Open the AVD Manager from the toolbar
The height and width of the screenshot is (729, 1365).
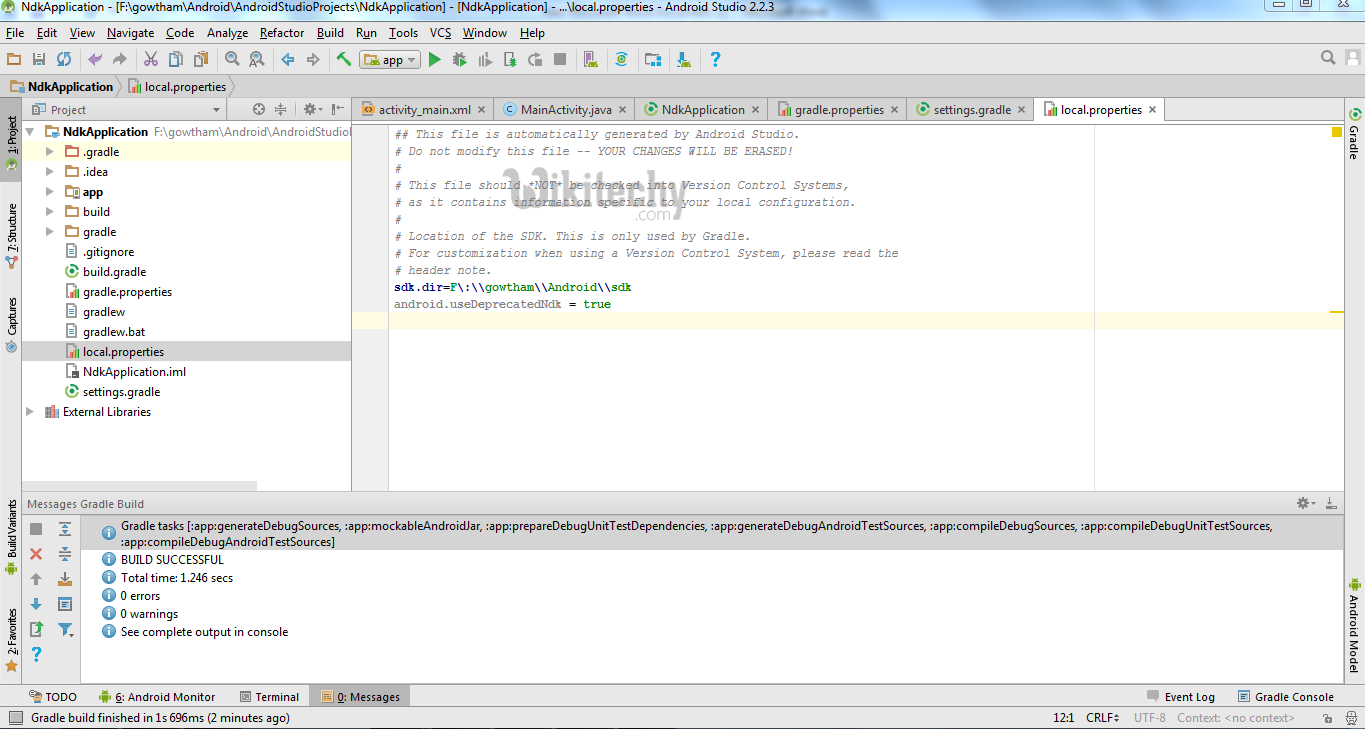tap(590, 60)
